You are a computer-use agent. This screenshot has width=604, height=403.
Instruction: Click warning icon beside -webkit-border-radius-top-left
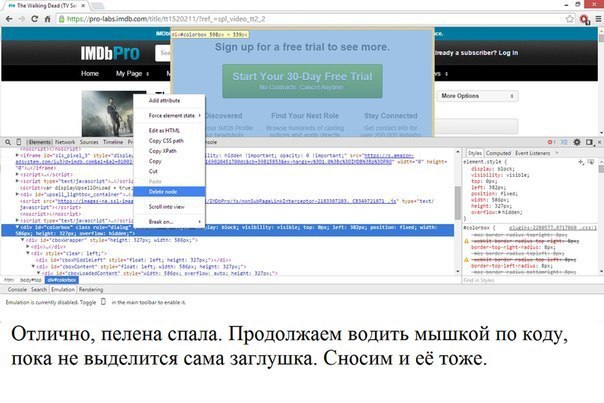[466, 260]
